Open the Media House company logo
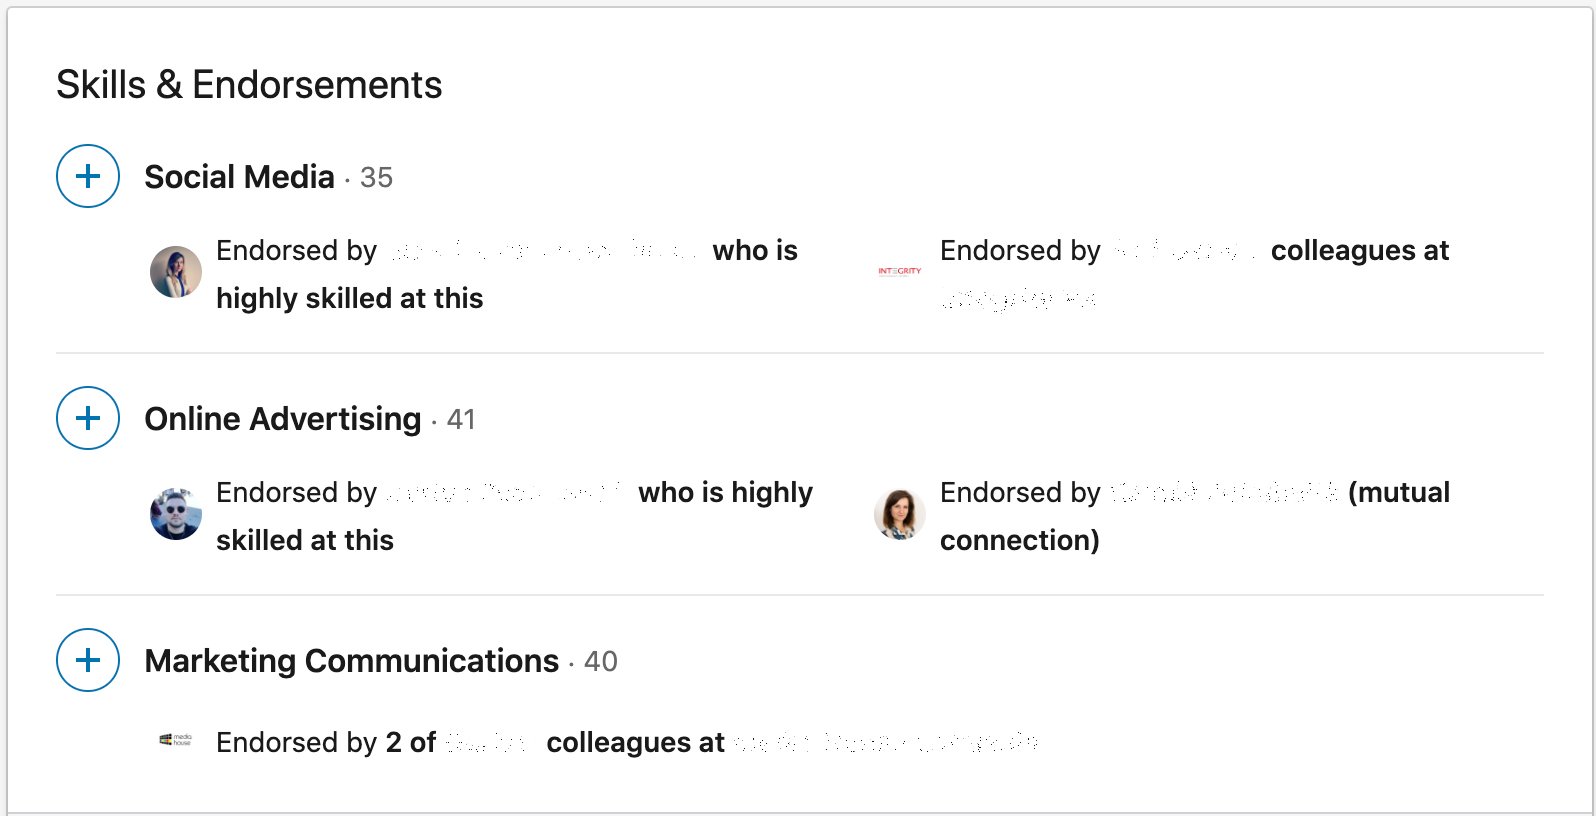 click(x=175, y=740)
